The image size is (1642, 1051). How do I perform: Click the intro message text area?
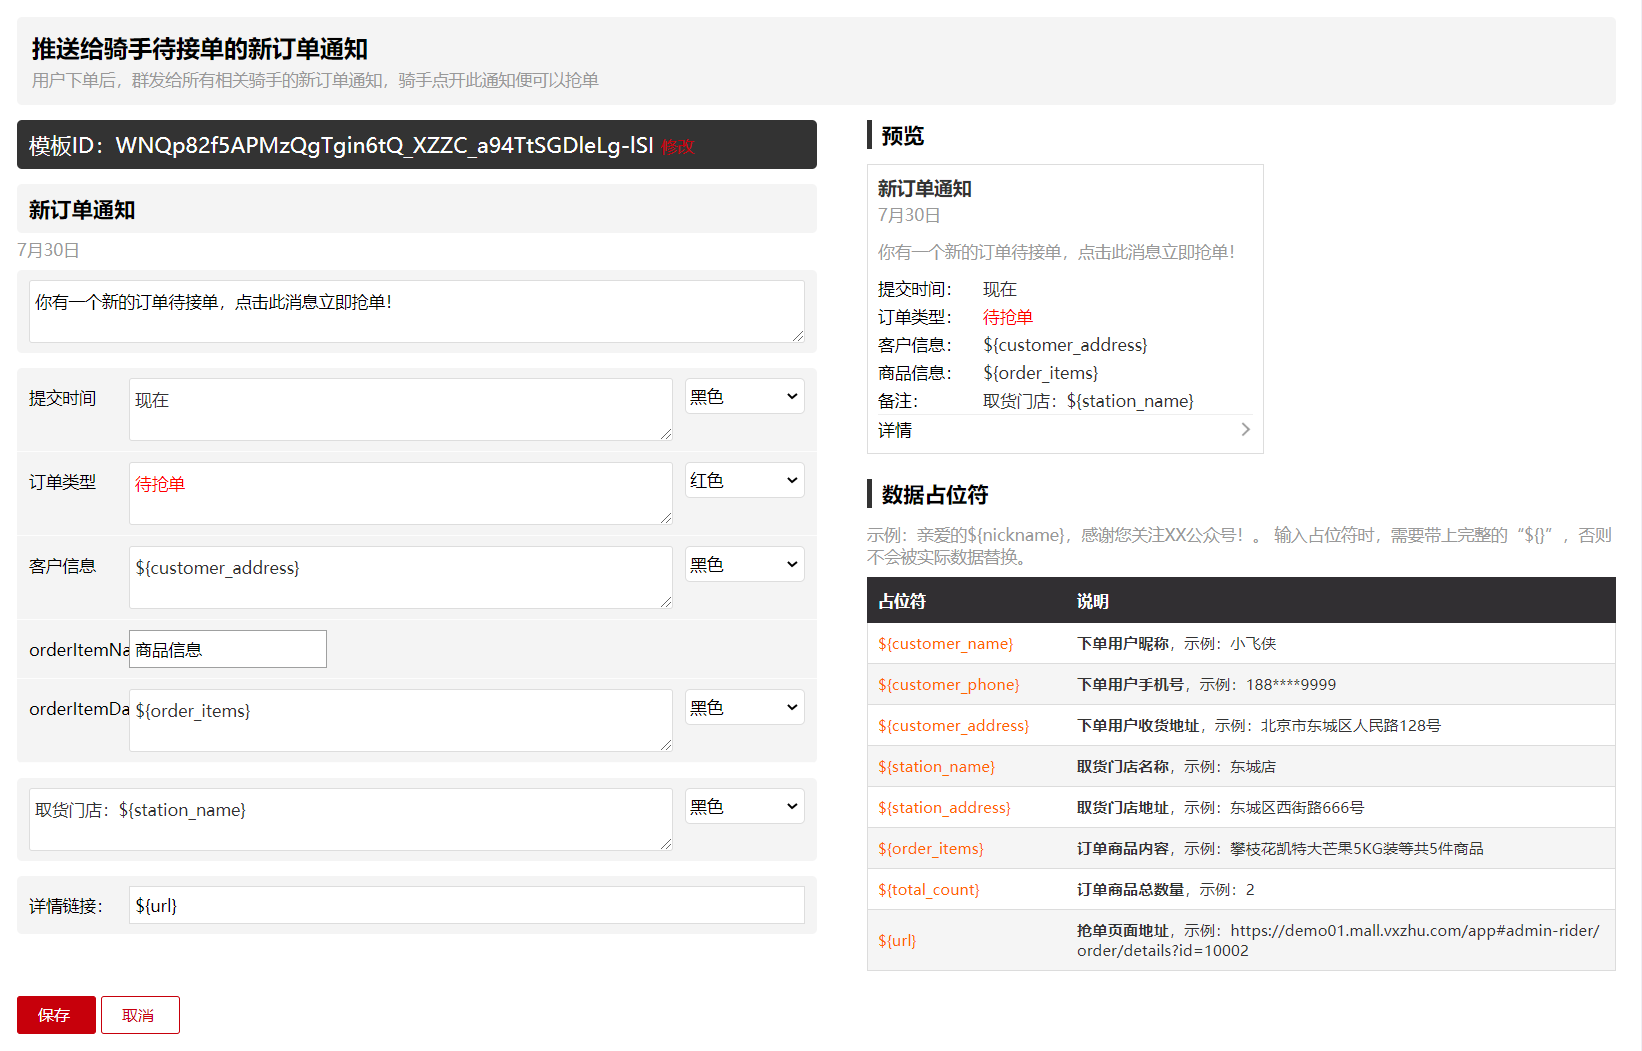coord(416,312)
